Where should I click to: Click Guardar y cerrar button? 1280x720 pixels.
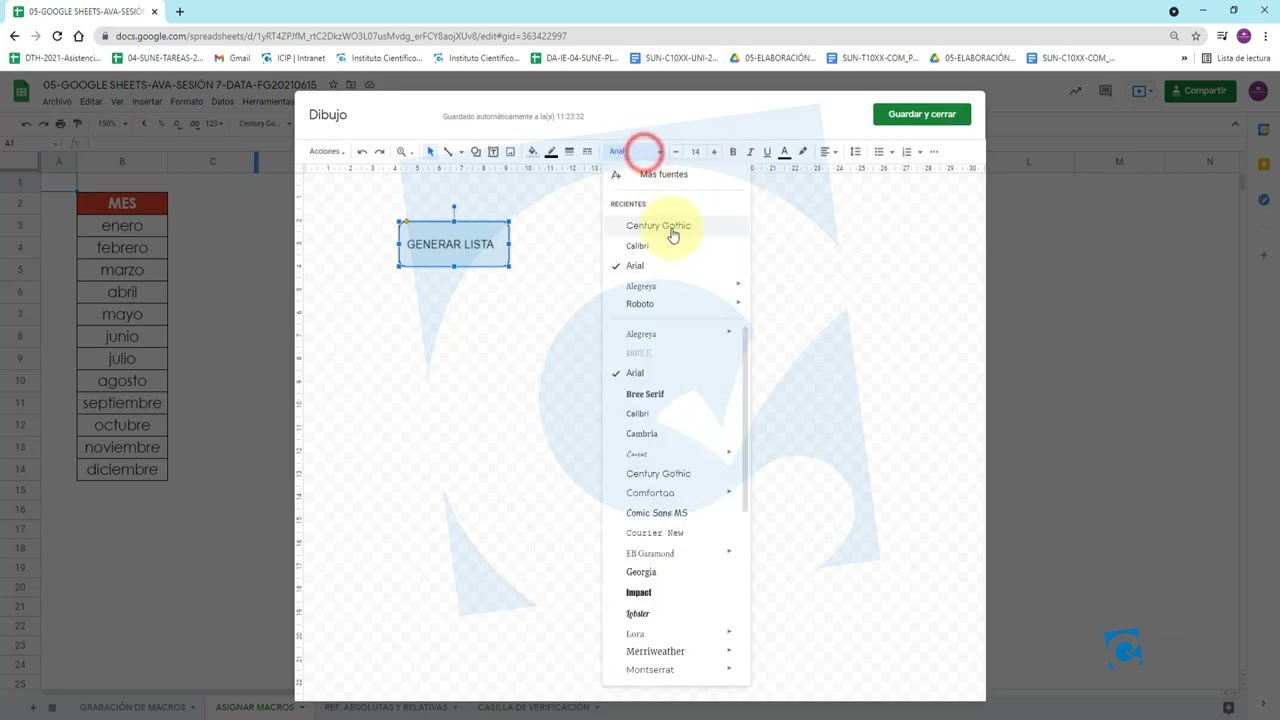click(x=922, y=114)
